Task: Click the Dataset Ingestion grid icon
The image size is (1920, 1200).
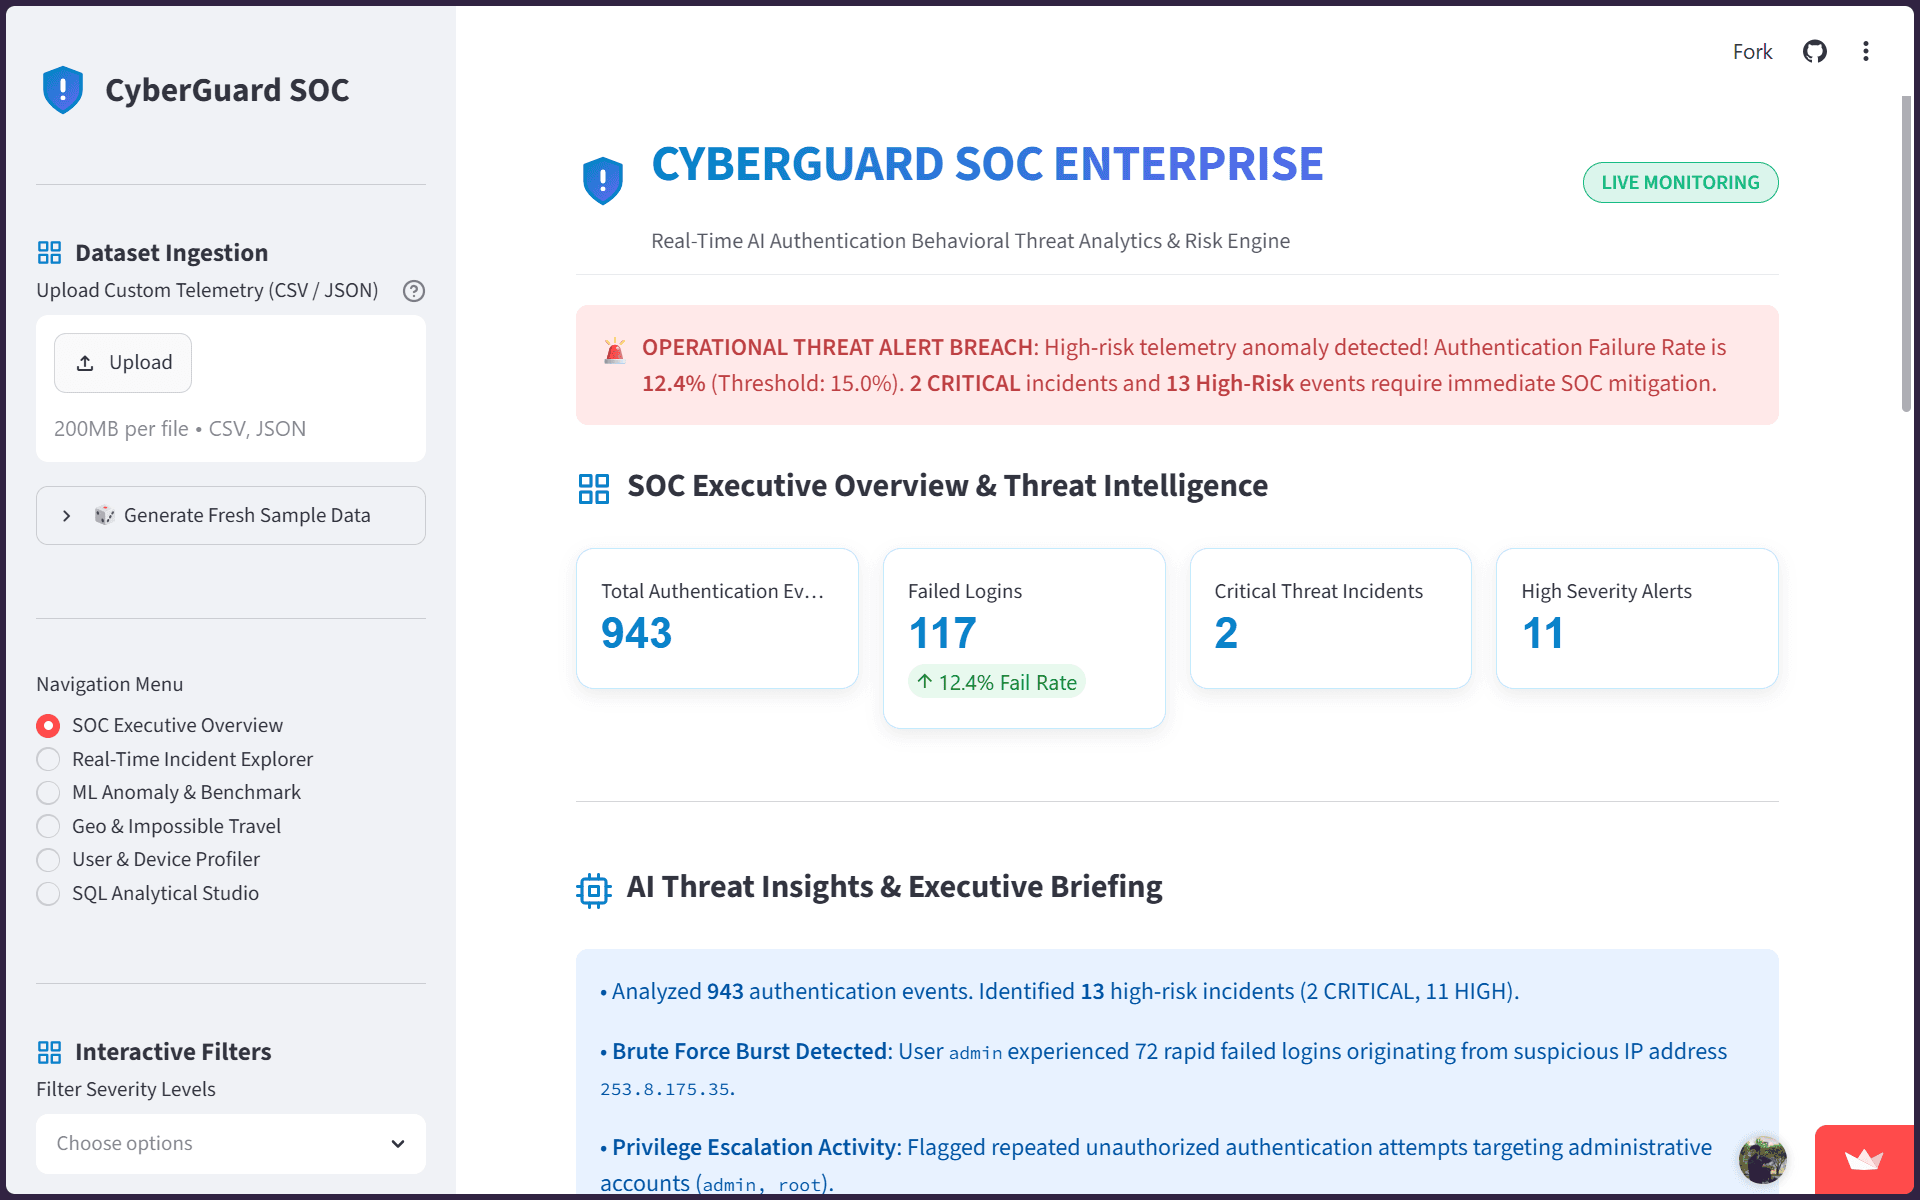Action: 49,252
